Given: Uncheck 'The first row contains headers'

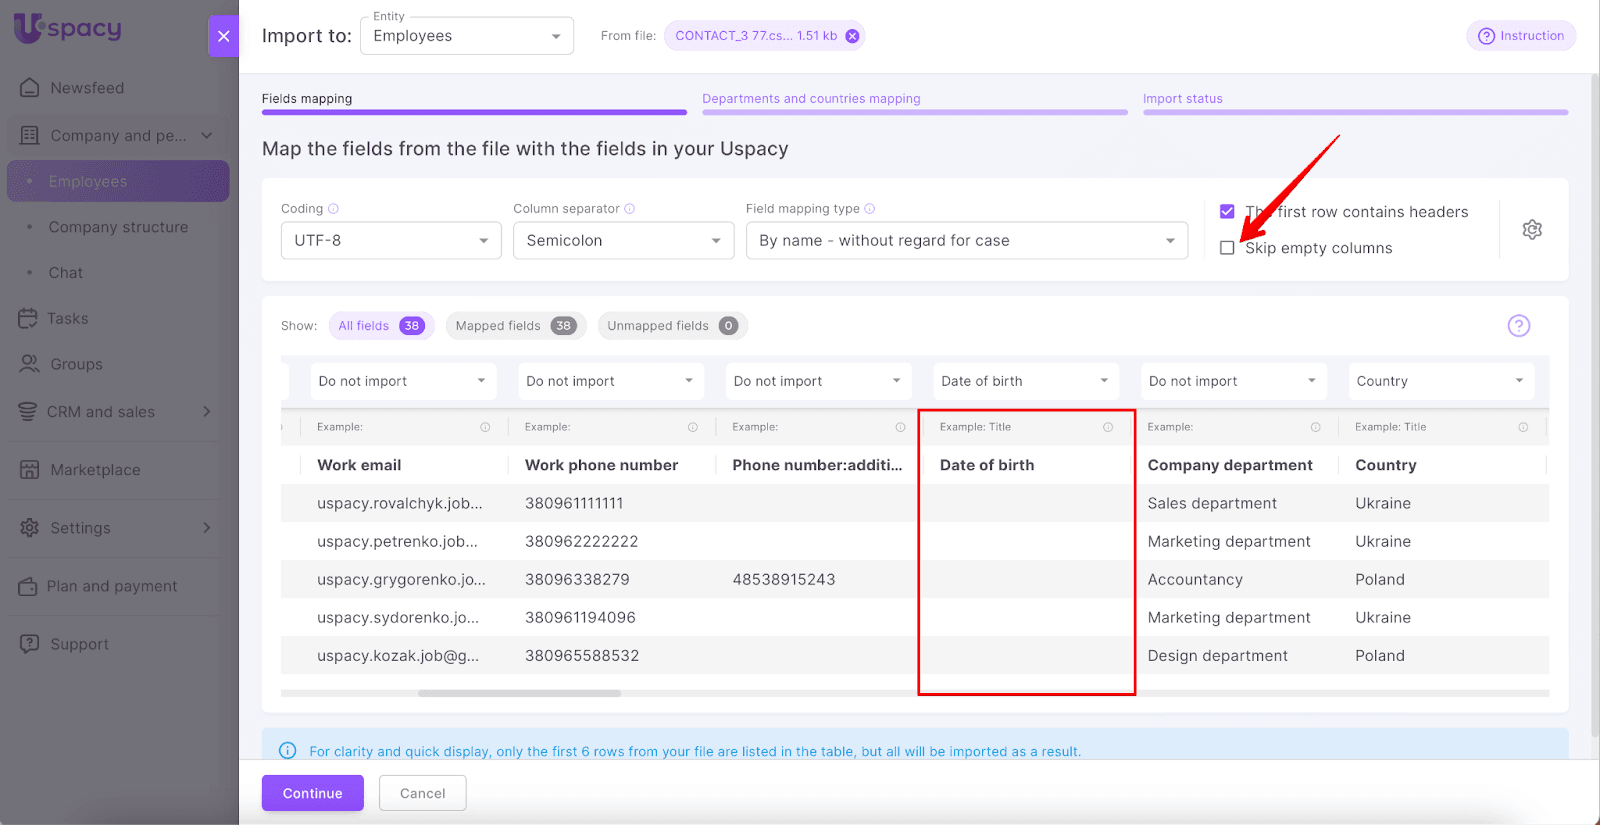Looking at the screenshot, I should pos(1227,212).
